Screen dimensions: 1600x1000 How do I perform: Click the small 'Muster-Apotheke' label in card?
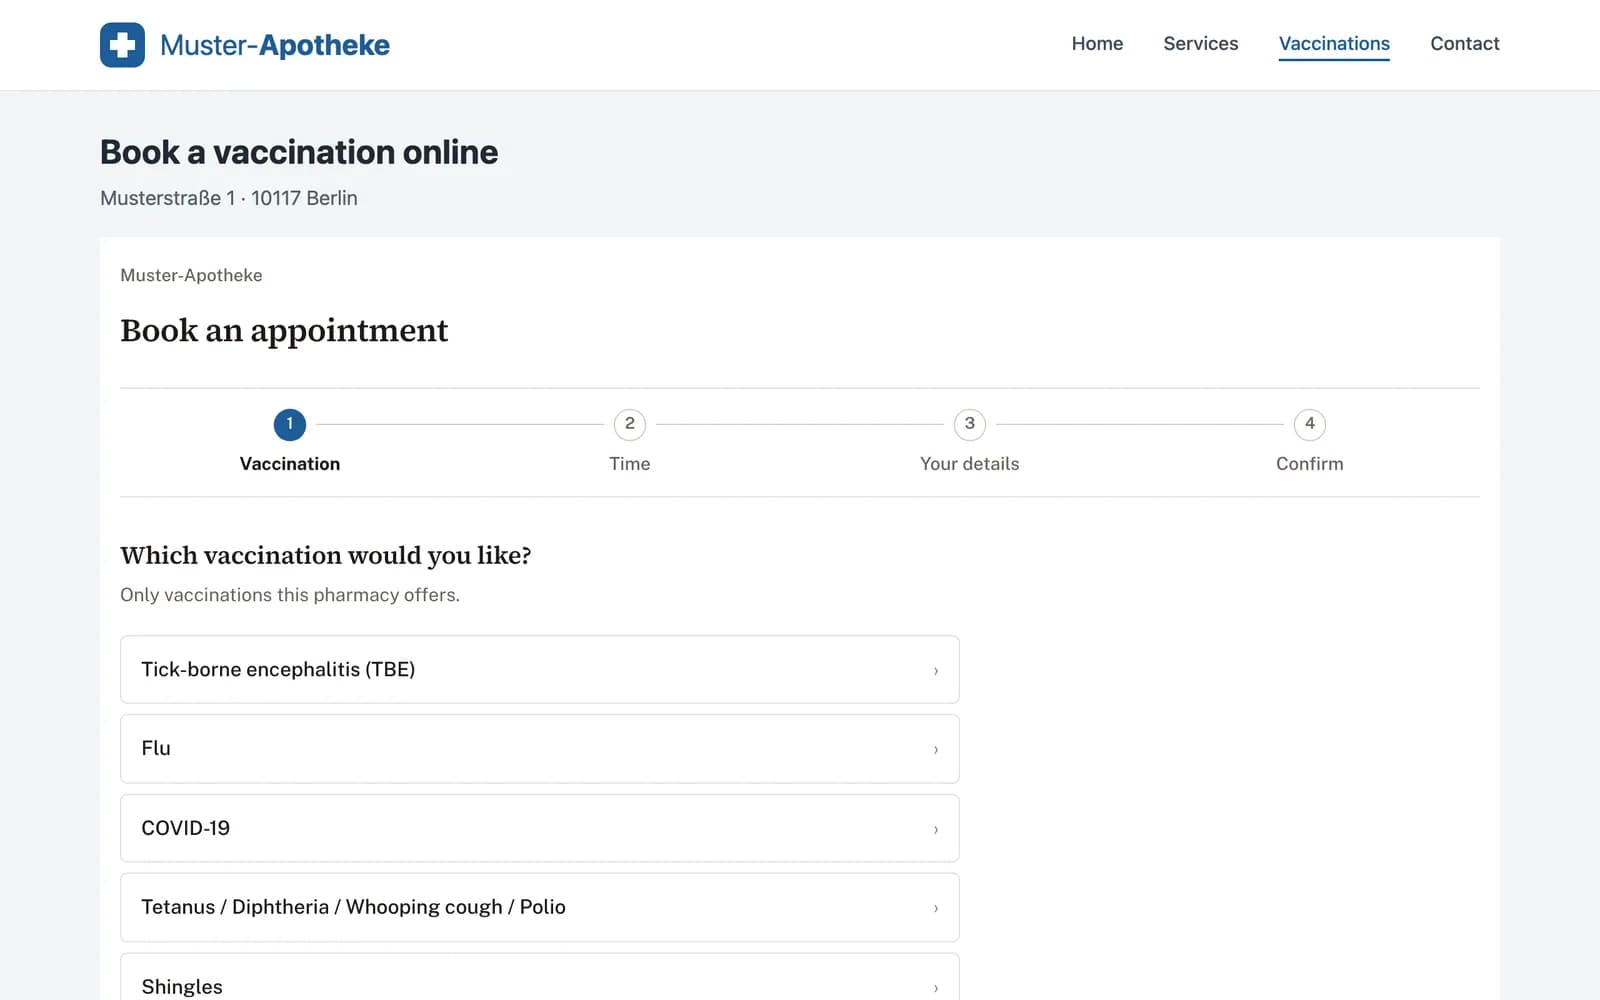[x=191, y=275]
